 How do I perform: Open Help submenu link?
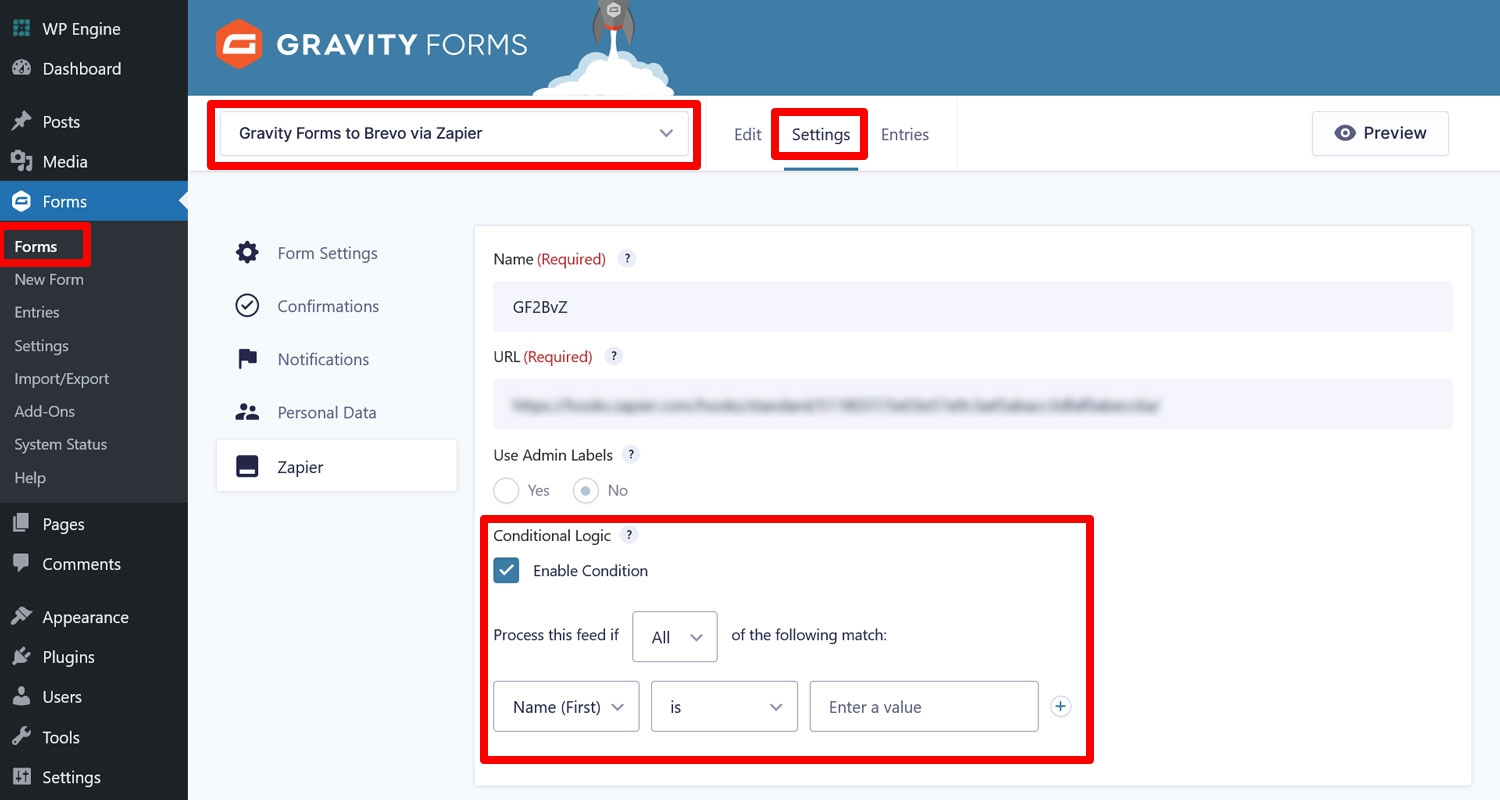30,478
